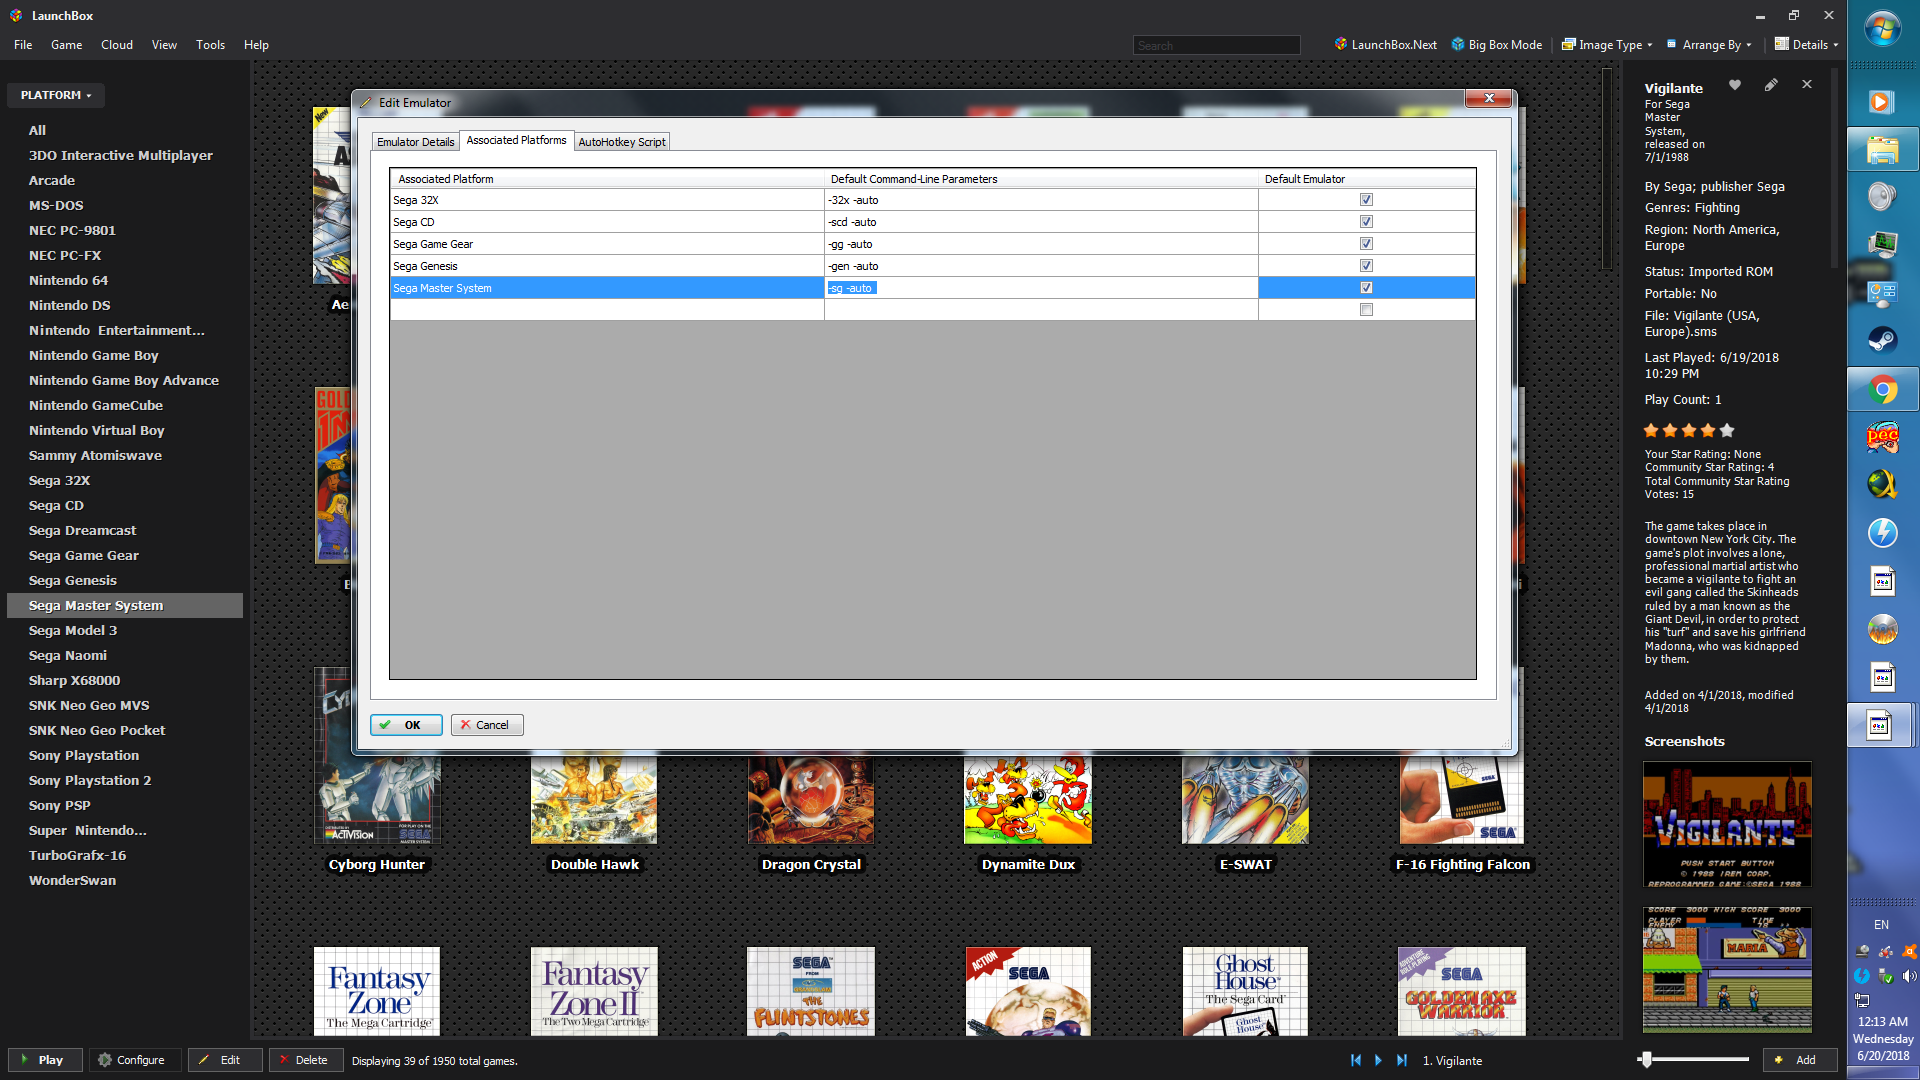Switch to the Emulator Details tab
This screenshot has height=1080, width=1920.
click(x=415, y=142)
